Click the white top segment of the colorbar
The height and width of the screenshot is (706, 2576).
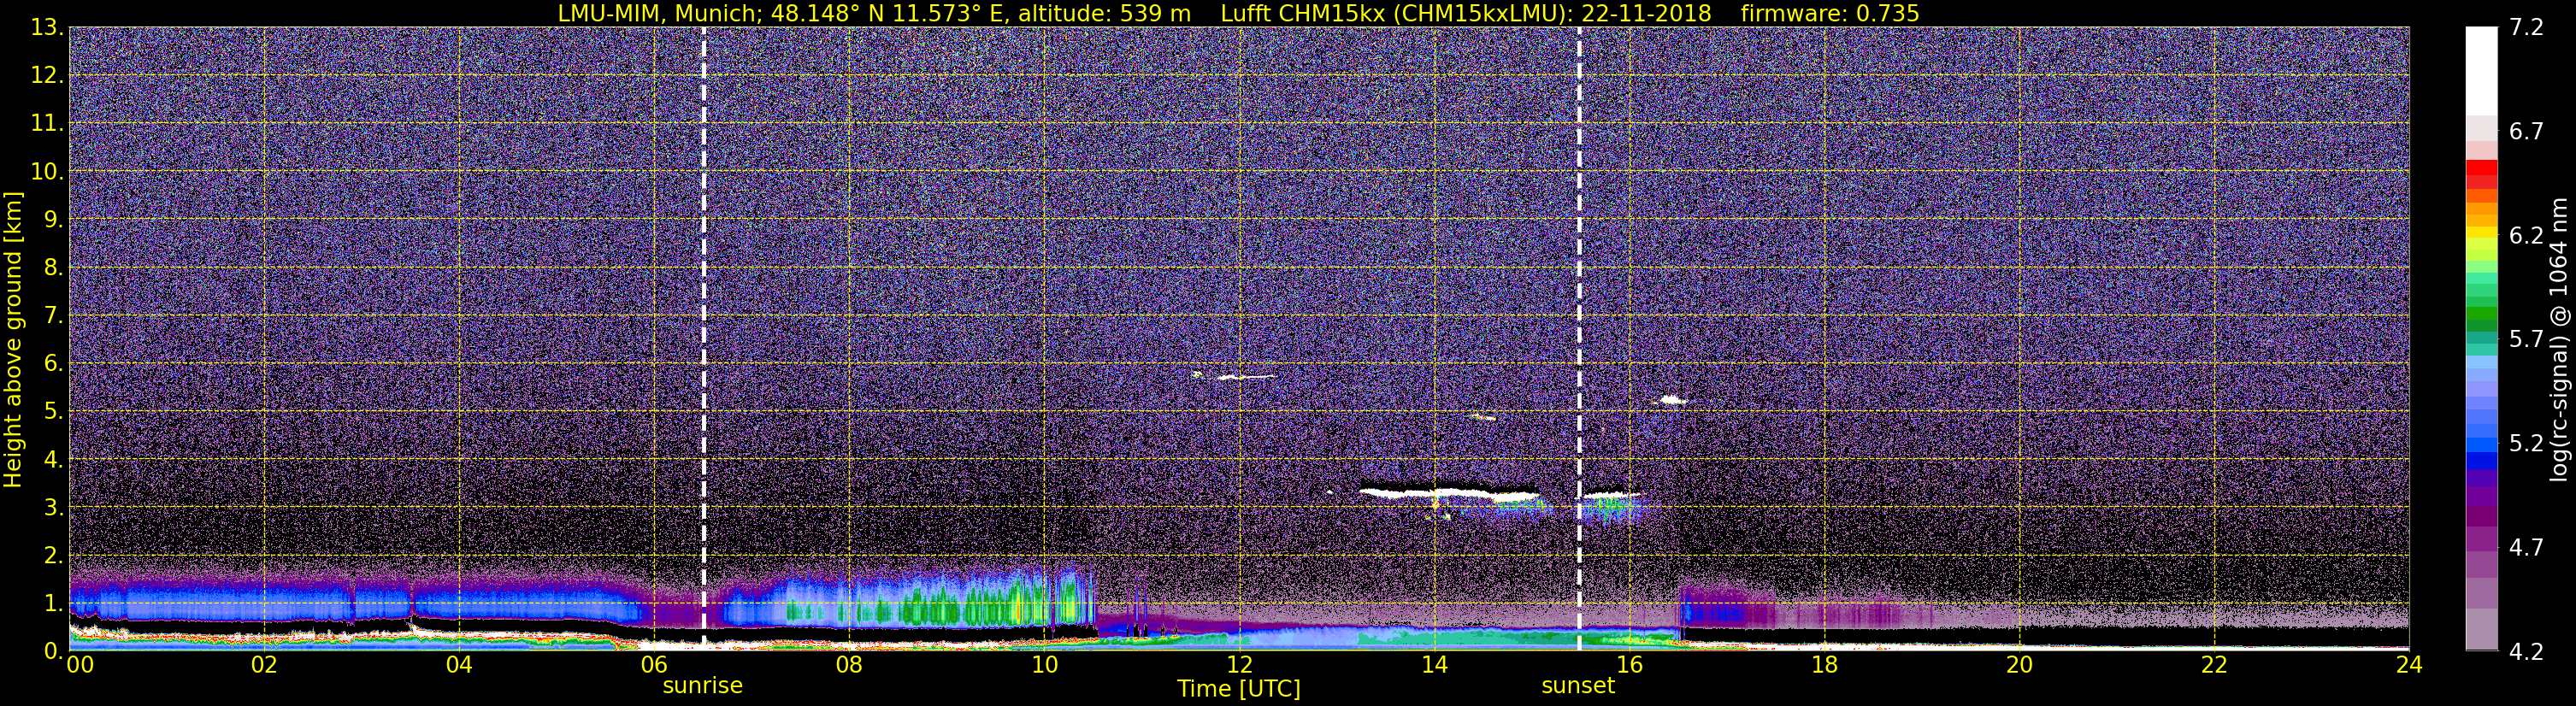click(2481, 72)
